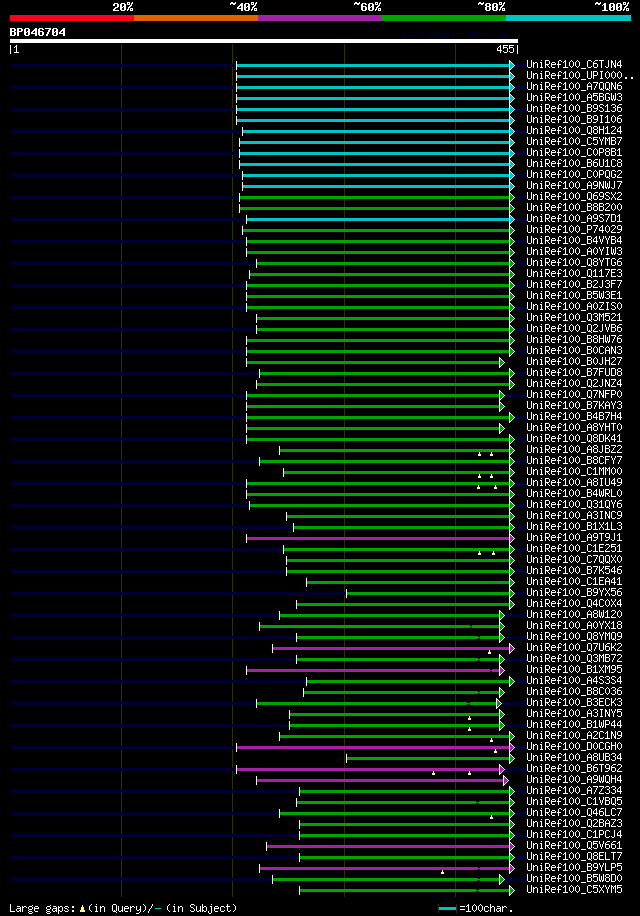This screenshot has width=640, height=916.
Task: Select hit label UniRef100_B7FUD8
Action: click(574, 373)
